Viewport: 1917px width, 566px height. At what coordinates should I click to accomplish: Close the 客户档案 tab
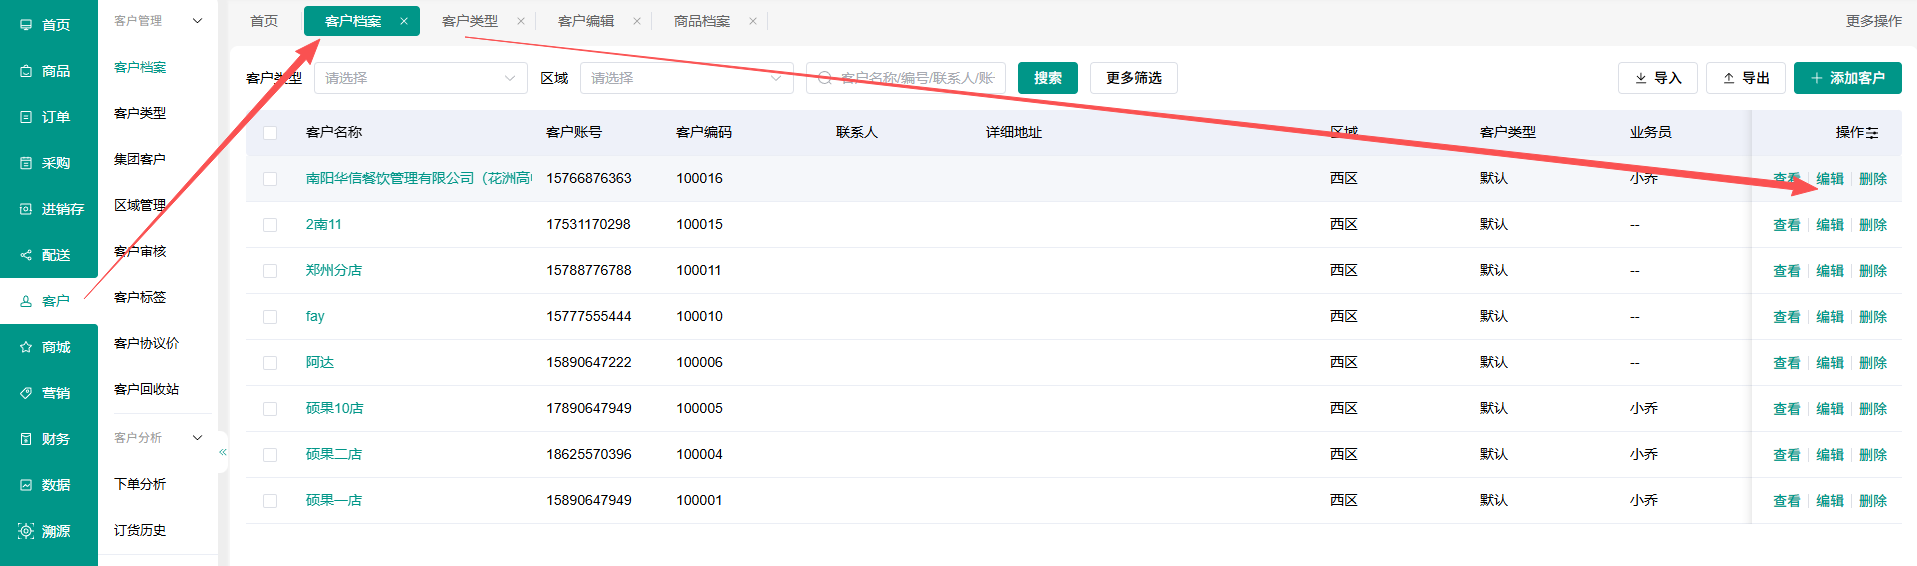coord(404,21)
